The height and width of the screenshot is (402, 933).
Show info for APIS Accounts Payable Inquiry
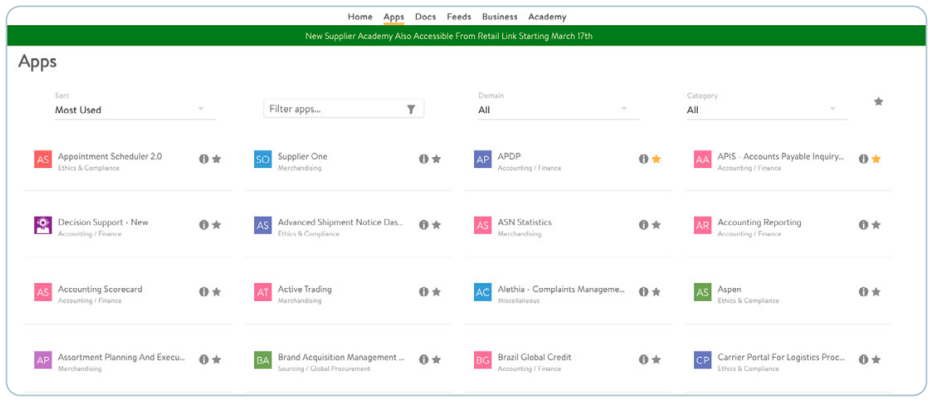pyautogui.click(x=863, y=159)
